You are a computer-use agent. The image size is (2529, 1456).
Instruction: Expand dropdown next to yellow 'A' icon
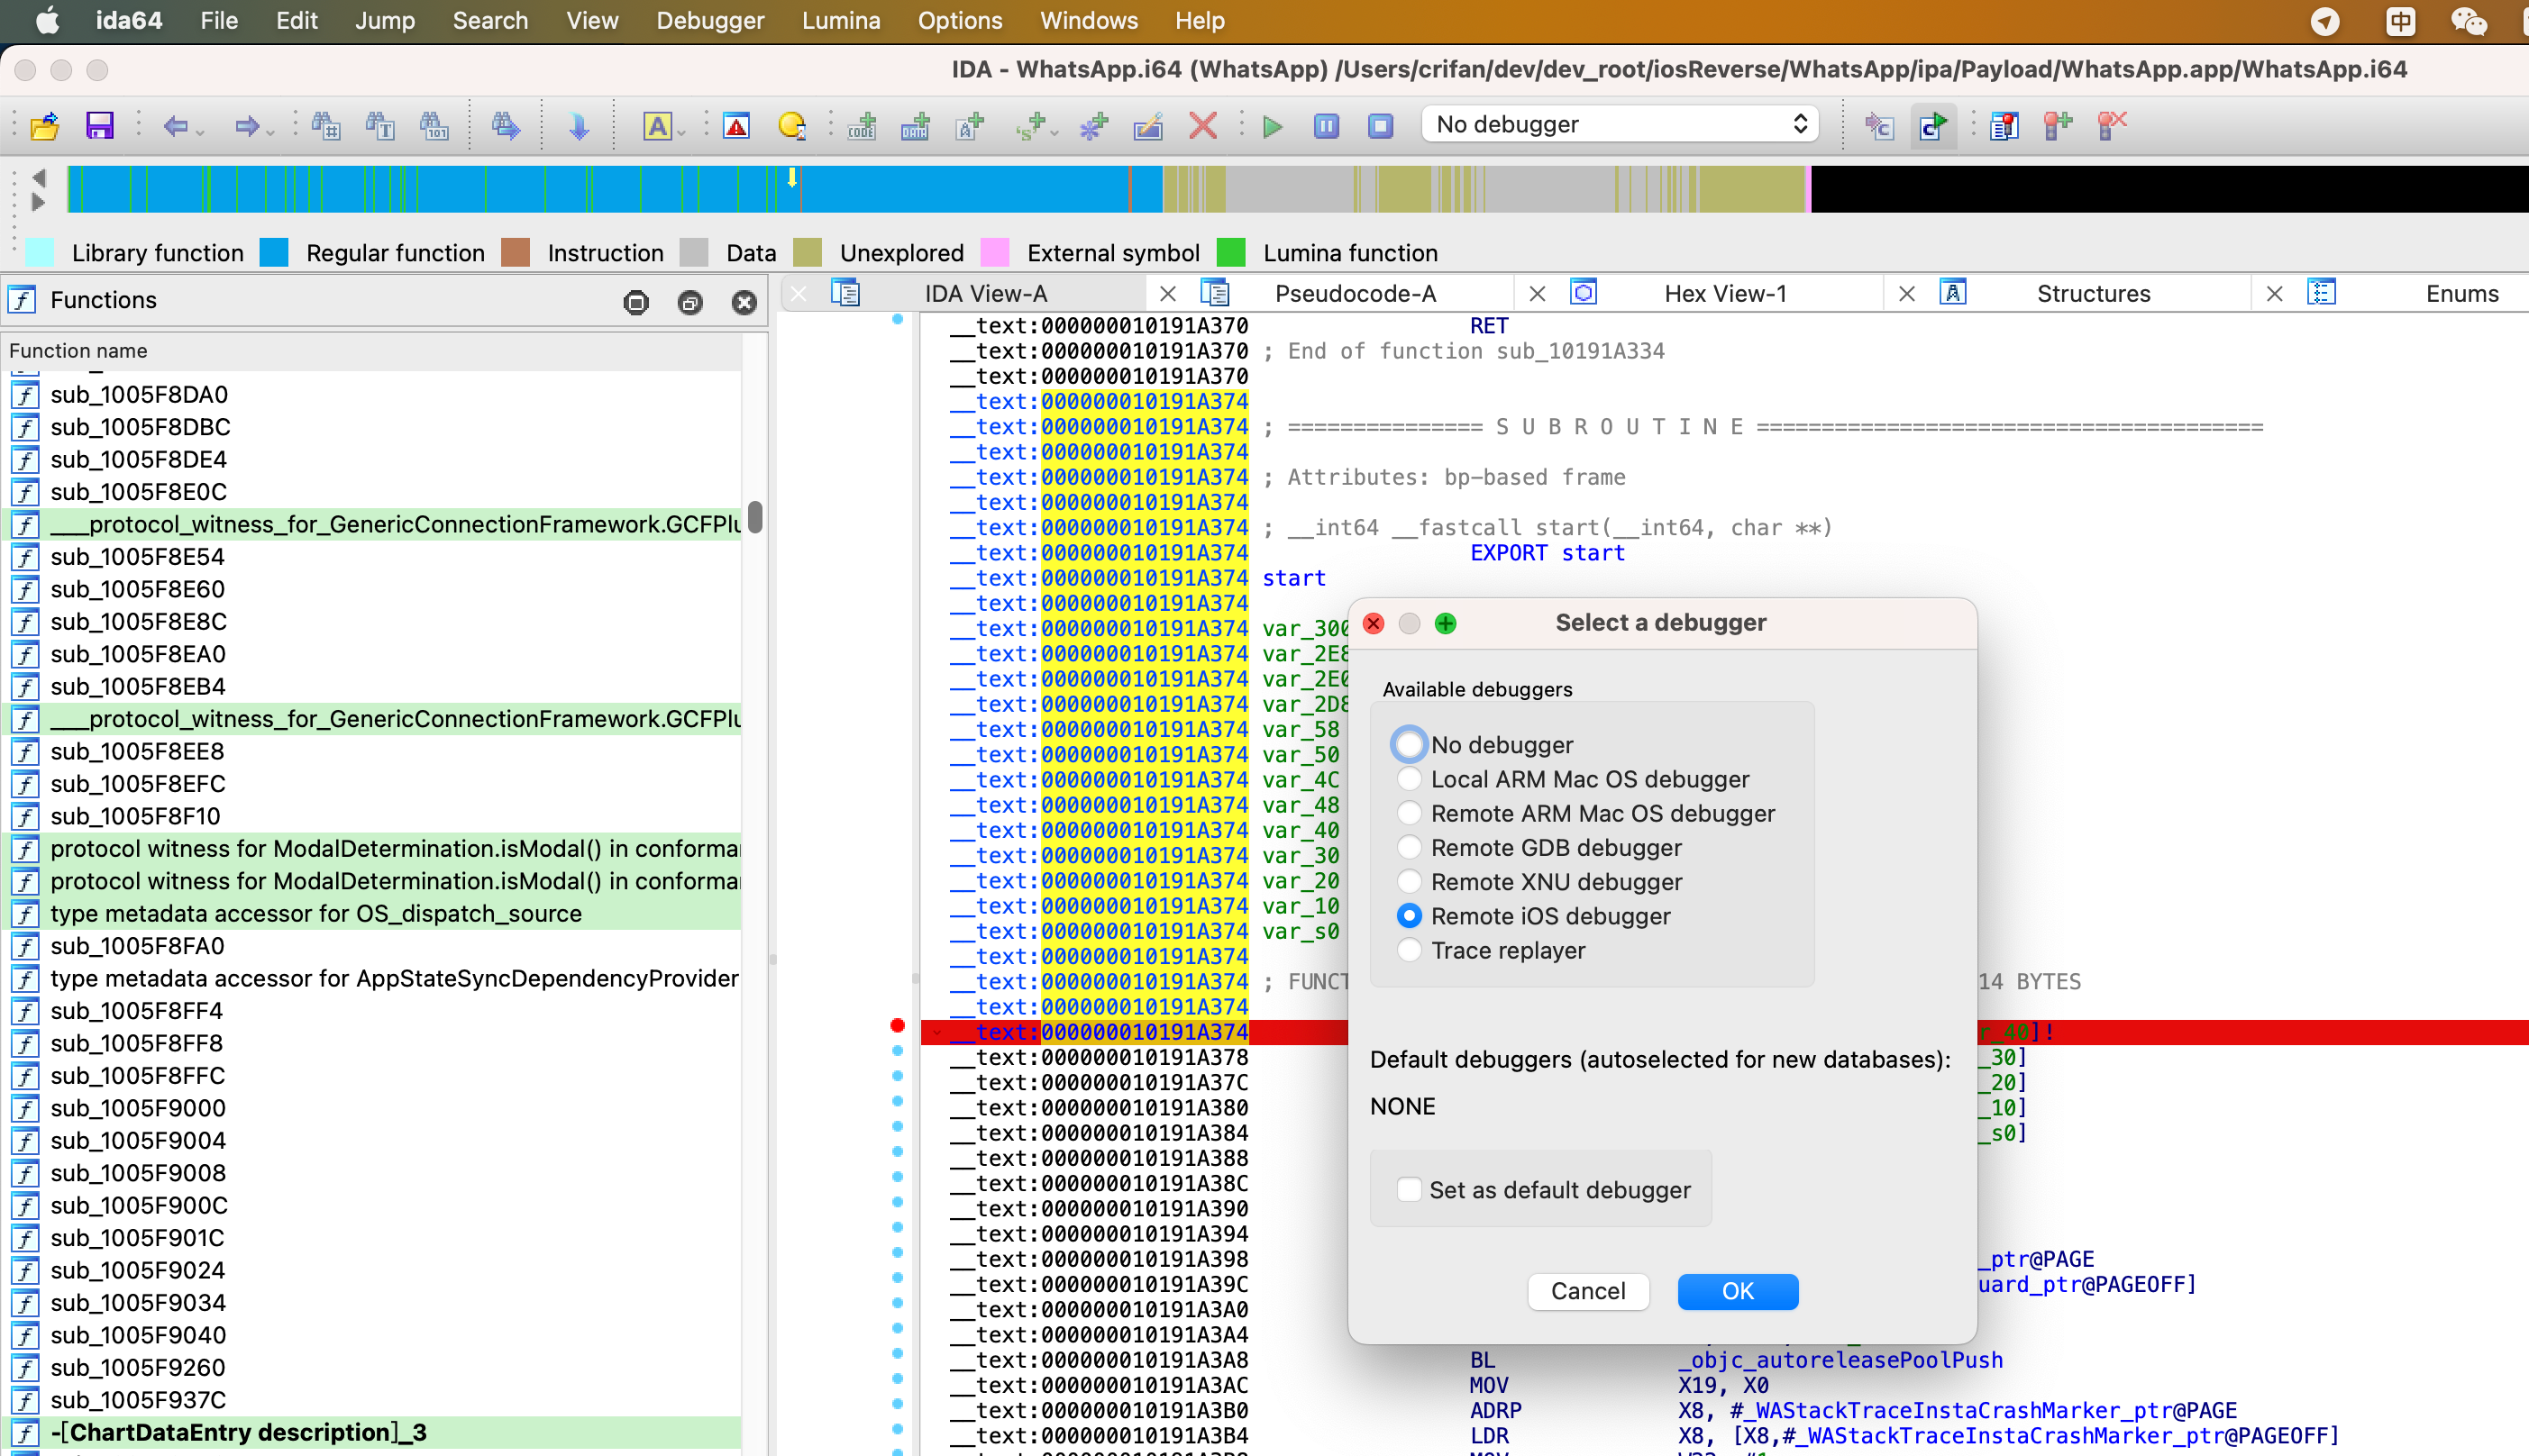pyautogui.click(x=681, y=132)
